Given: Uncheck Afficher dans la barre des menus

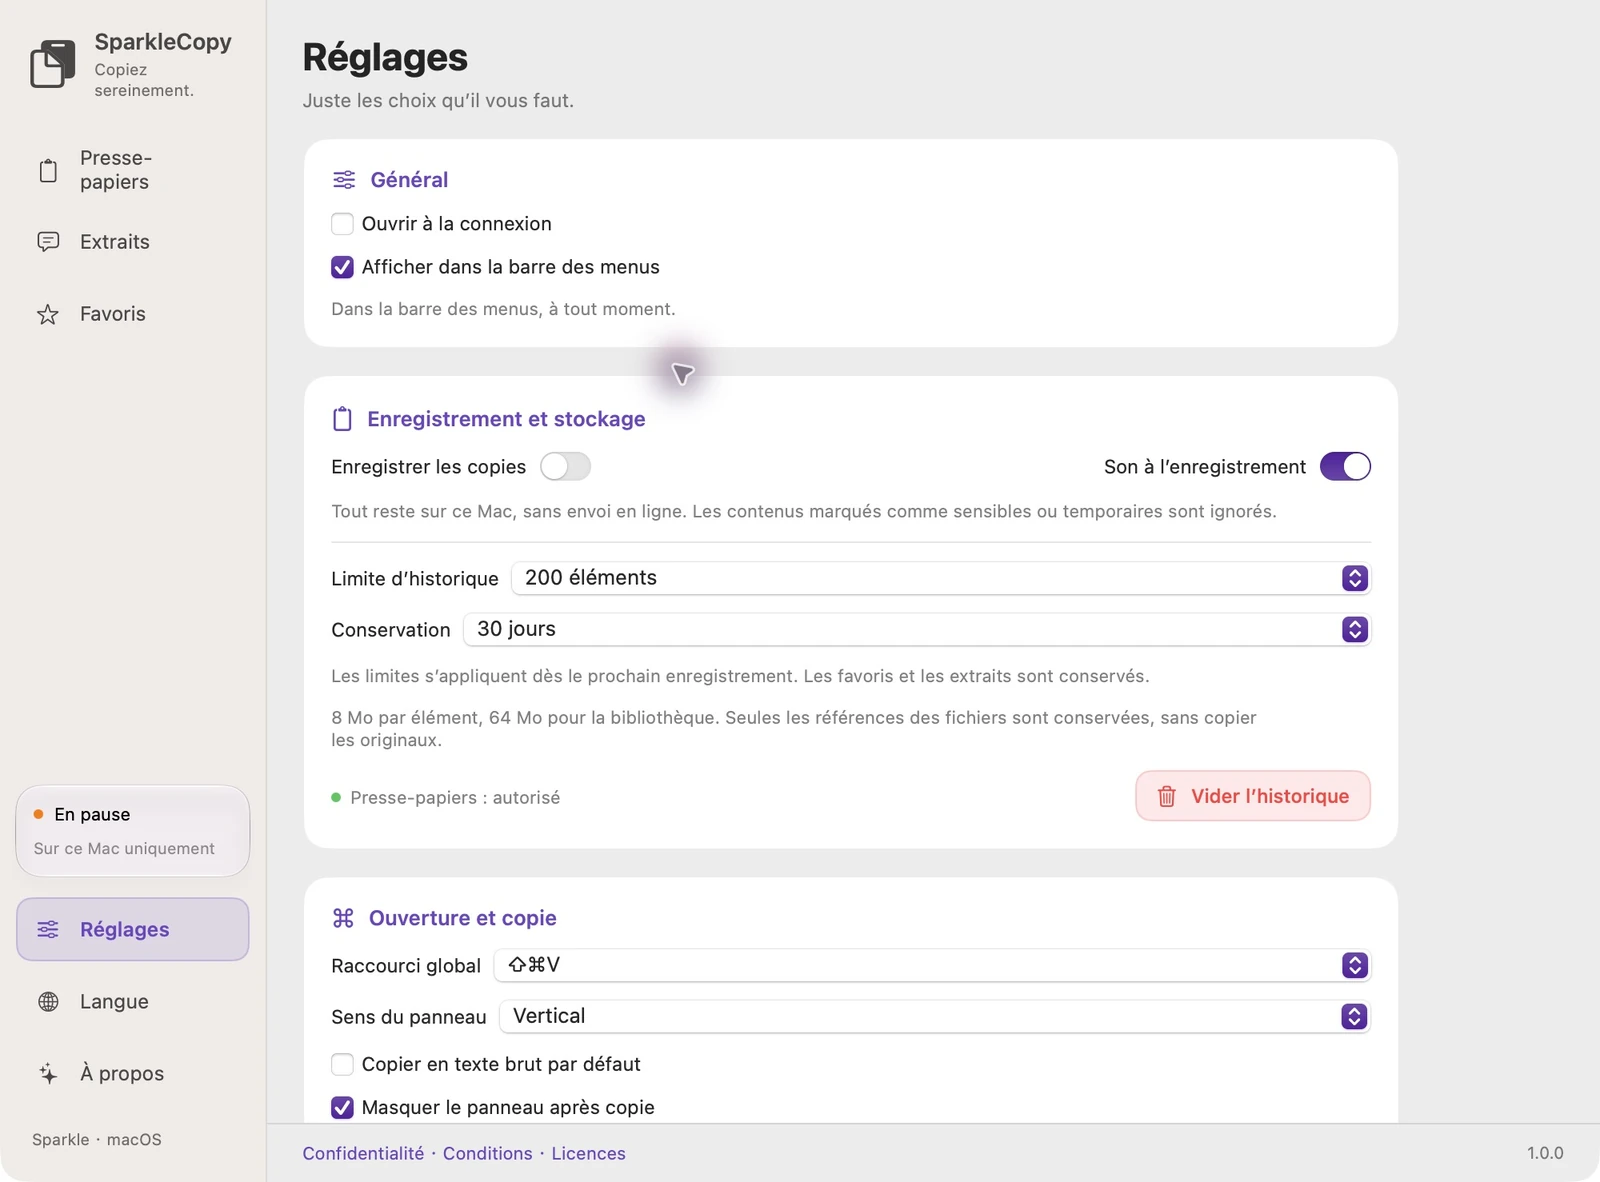Looking at the screenshot, I should click(x=342, y=267).
